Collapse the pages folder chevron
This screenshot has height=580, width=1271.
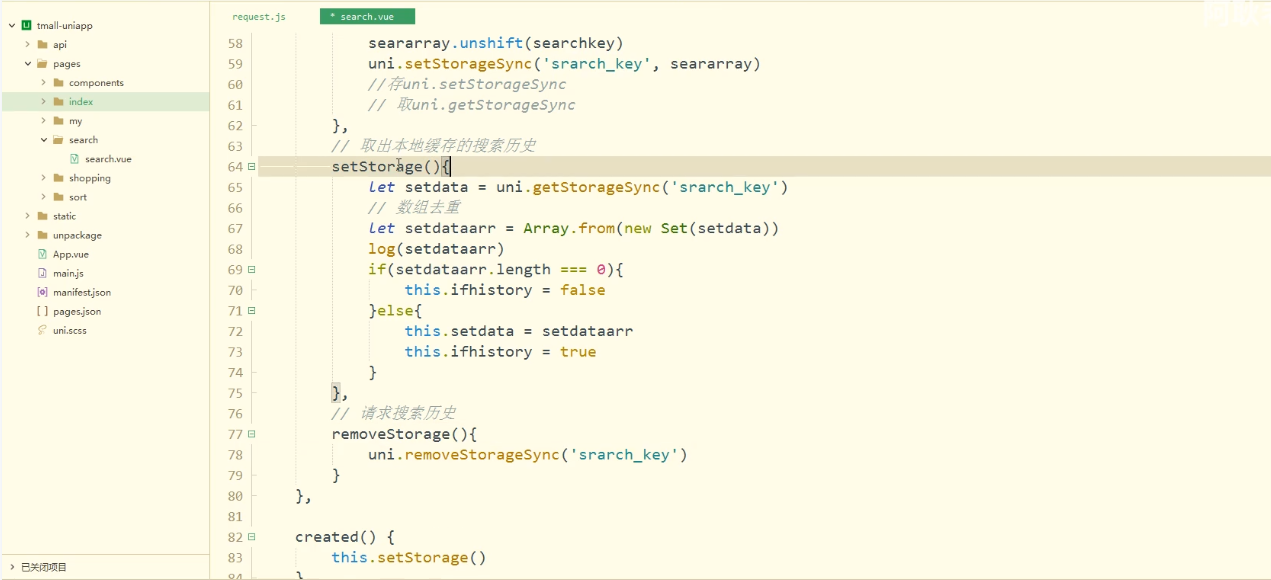[x=27, y=63]
